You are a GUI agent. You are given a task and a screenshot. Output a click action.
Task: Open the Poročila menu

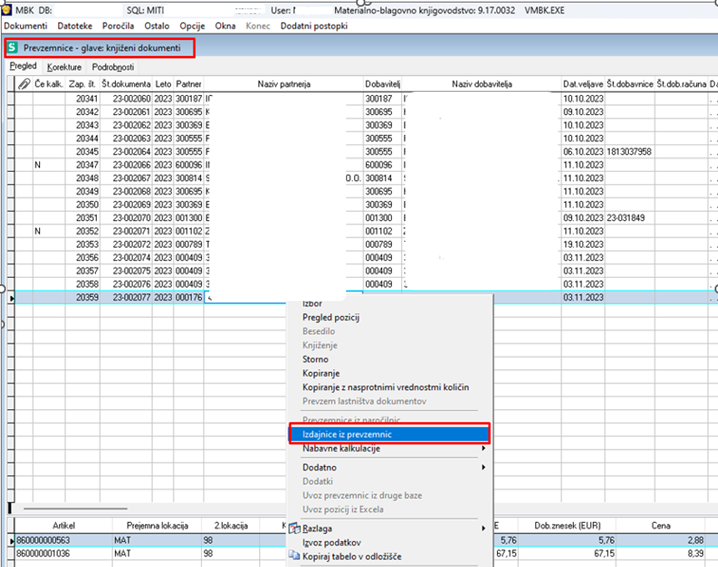[118, 24]
